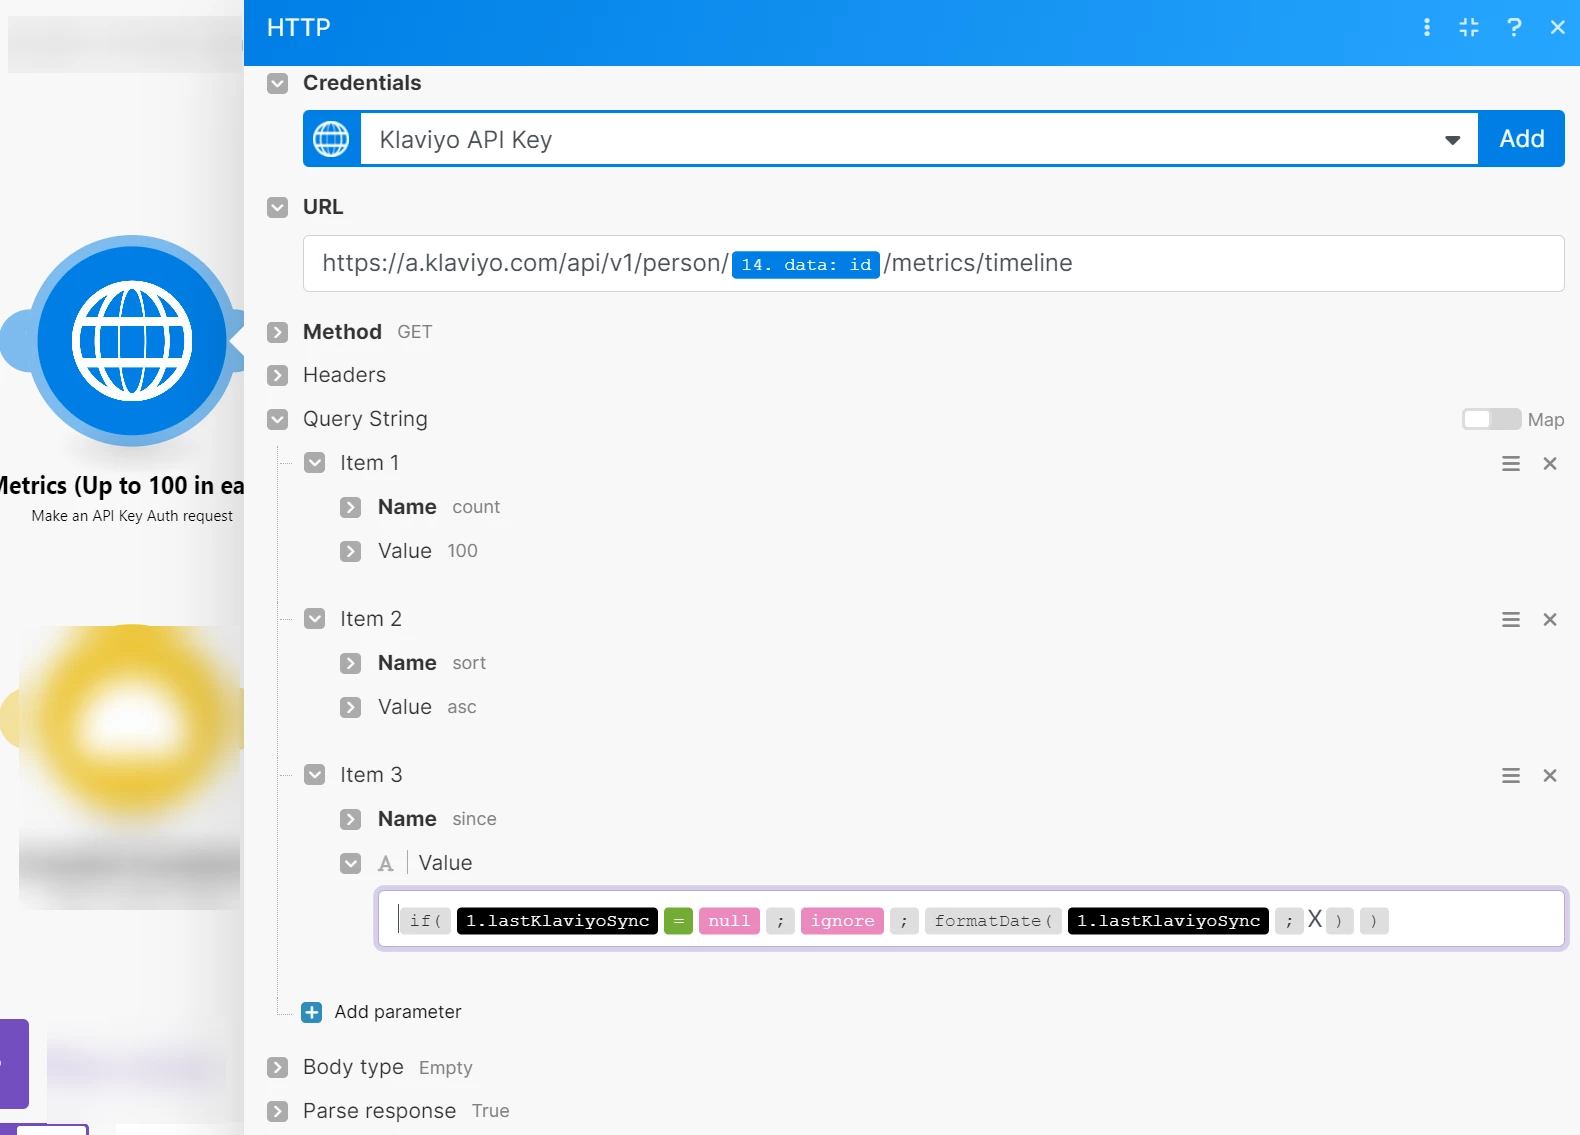1580x1135 pixels.
Task: Click the reorder handle for Item 2
Action: (1511, 620)
